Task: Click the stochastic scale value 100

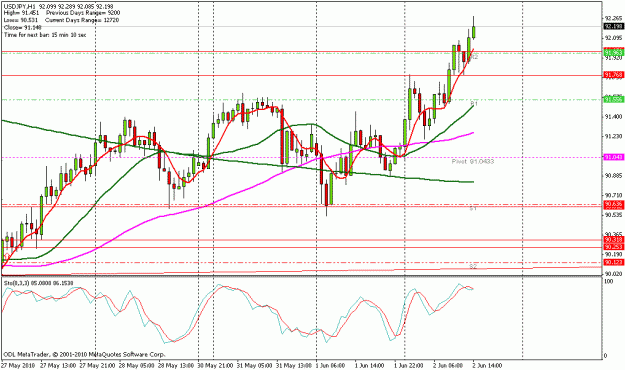Action: pos(609,281)
